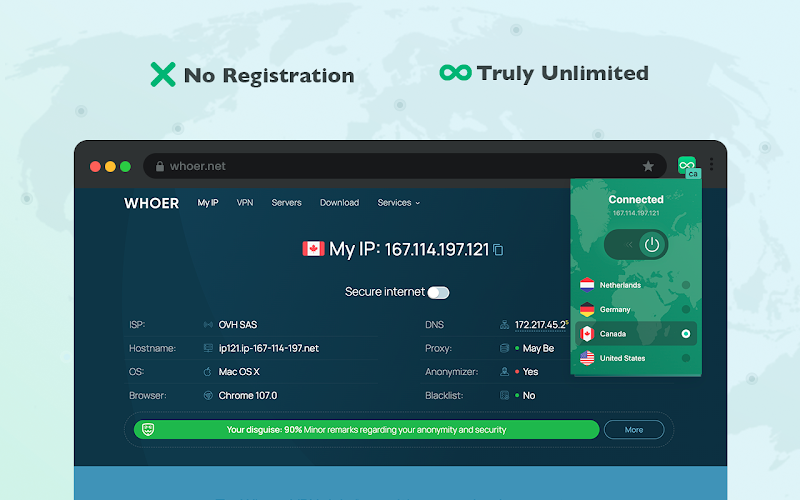Image resolution: width=800 pixels, height=500 pixels.
Task: Toggle the Secure internet switch
Action: coord(438,292)
